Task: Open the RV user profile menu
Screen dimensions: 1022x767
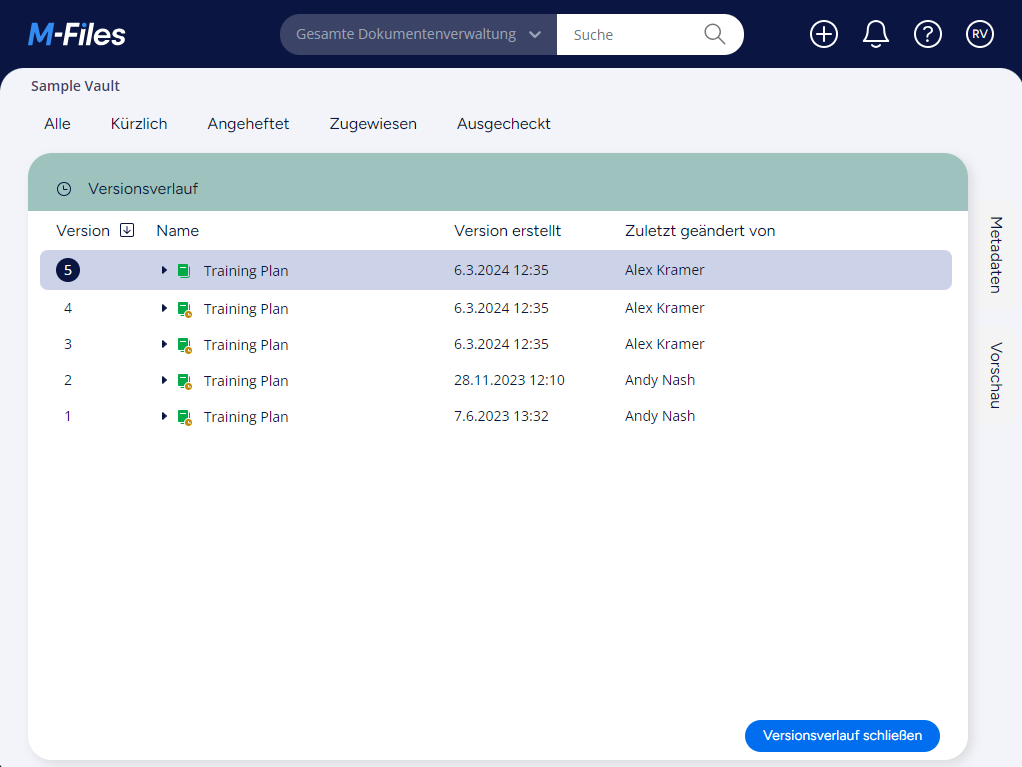Action: (x=980, y=35)
